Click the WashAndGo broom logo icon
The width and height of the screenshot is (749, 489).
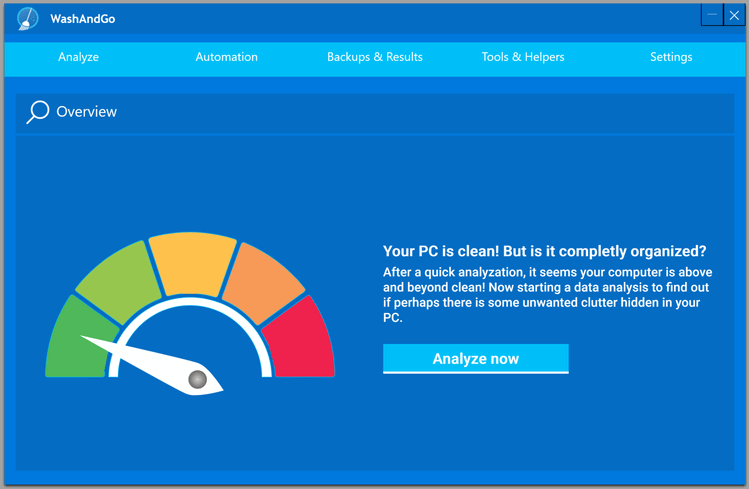(27, 19)
